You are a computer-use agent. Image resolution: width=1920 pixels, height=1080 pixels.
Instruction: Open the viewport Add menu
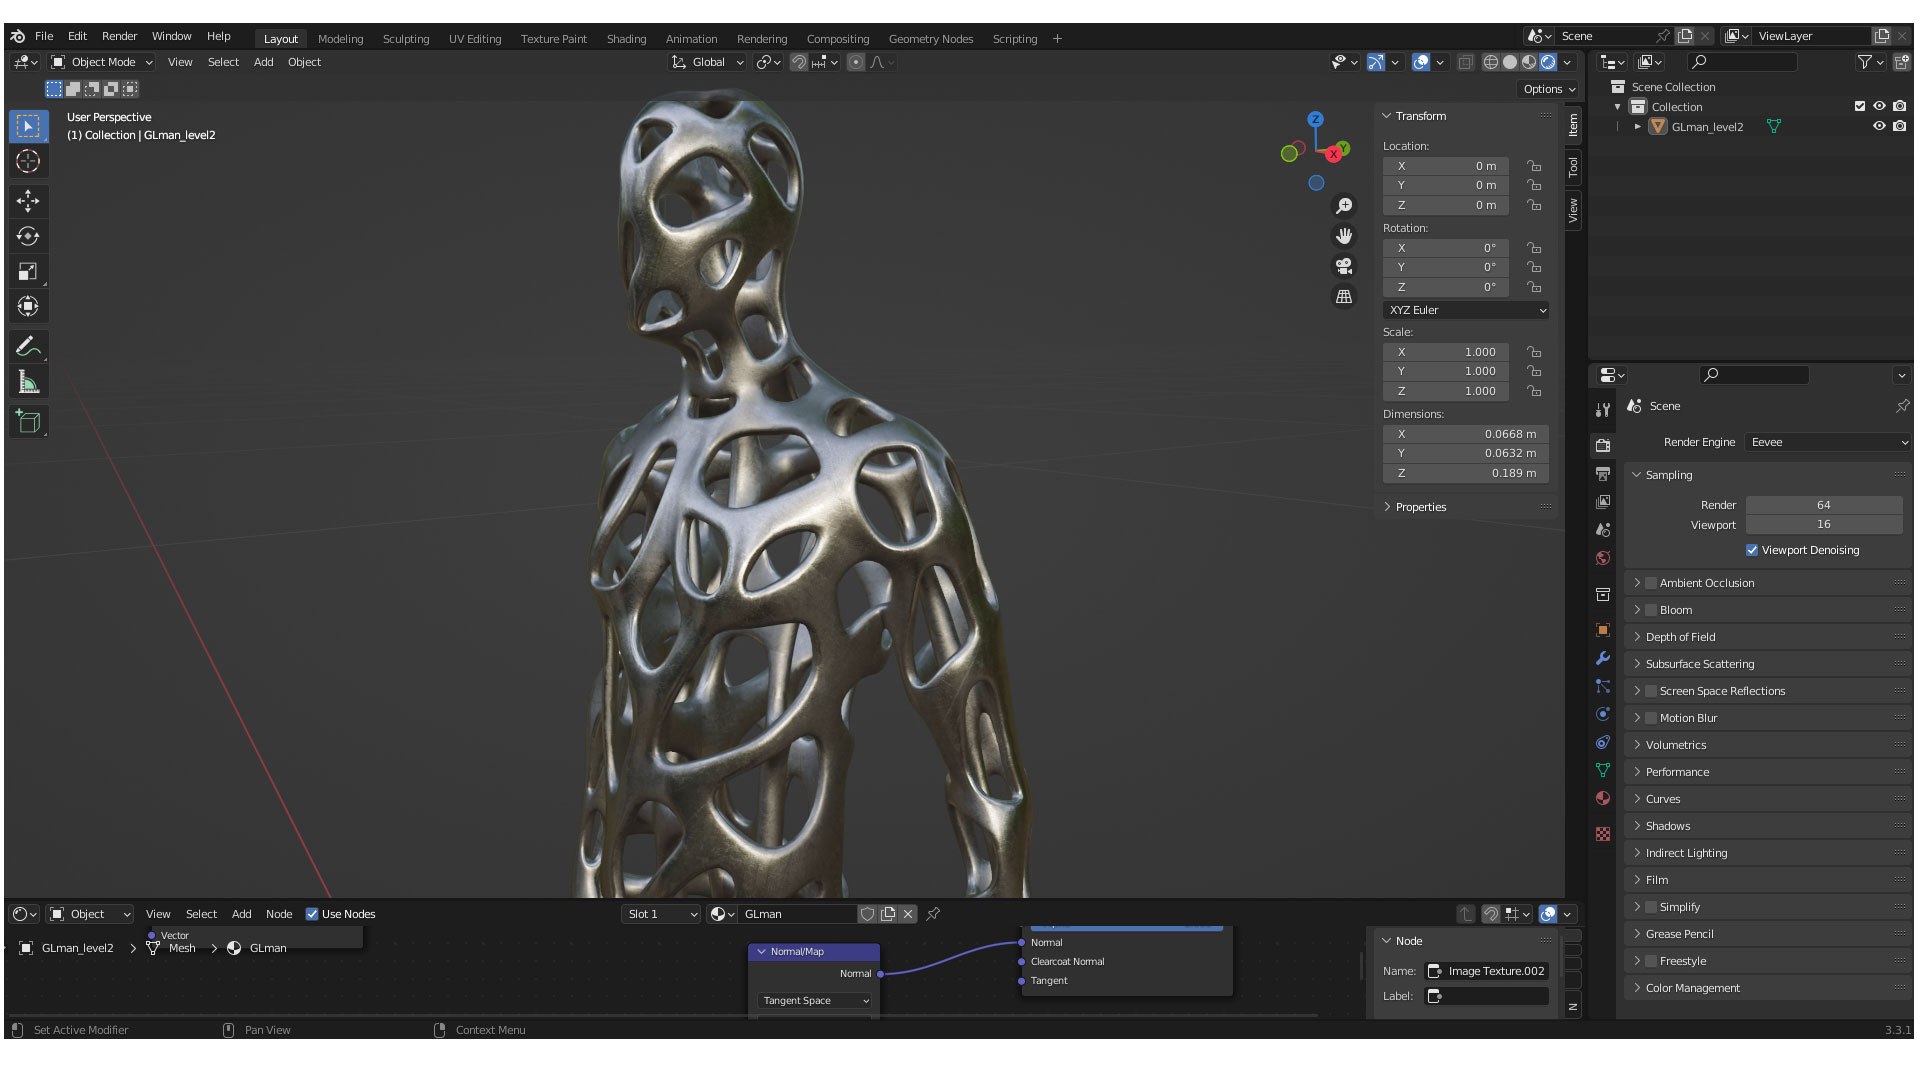point(263,62)
